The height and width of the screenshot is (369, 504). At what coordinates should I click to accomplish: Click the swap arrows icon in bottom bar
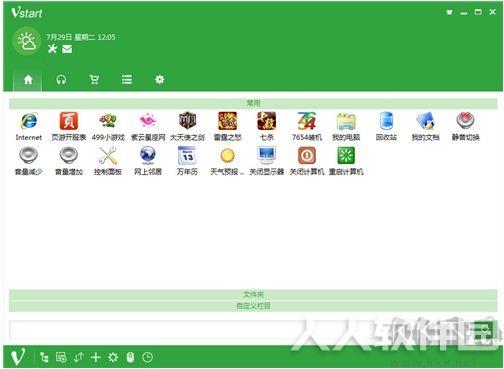(x=78, y=357)
